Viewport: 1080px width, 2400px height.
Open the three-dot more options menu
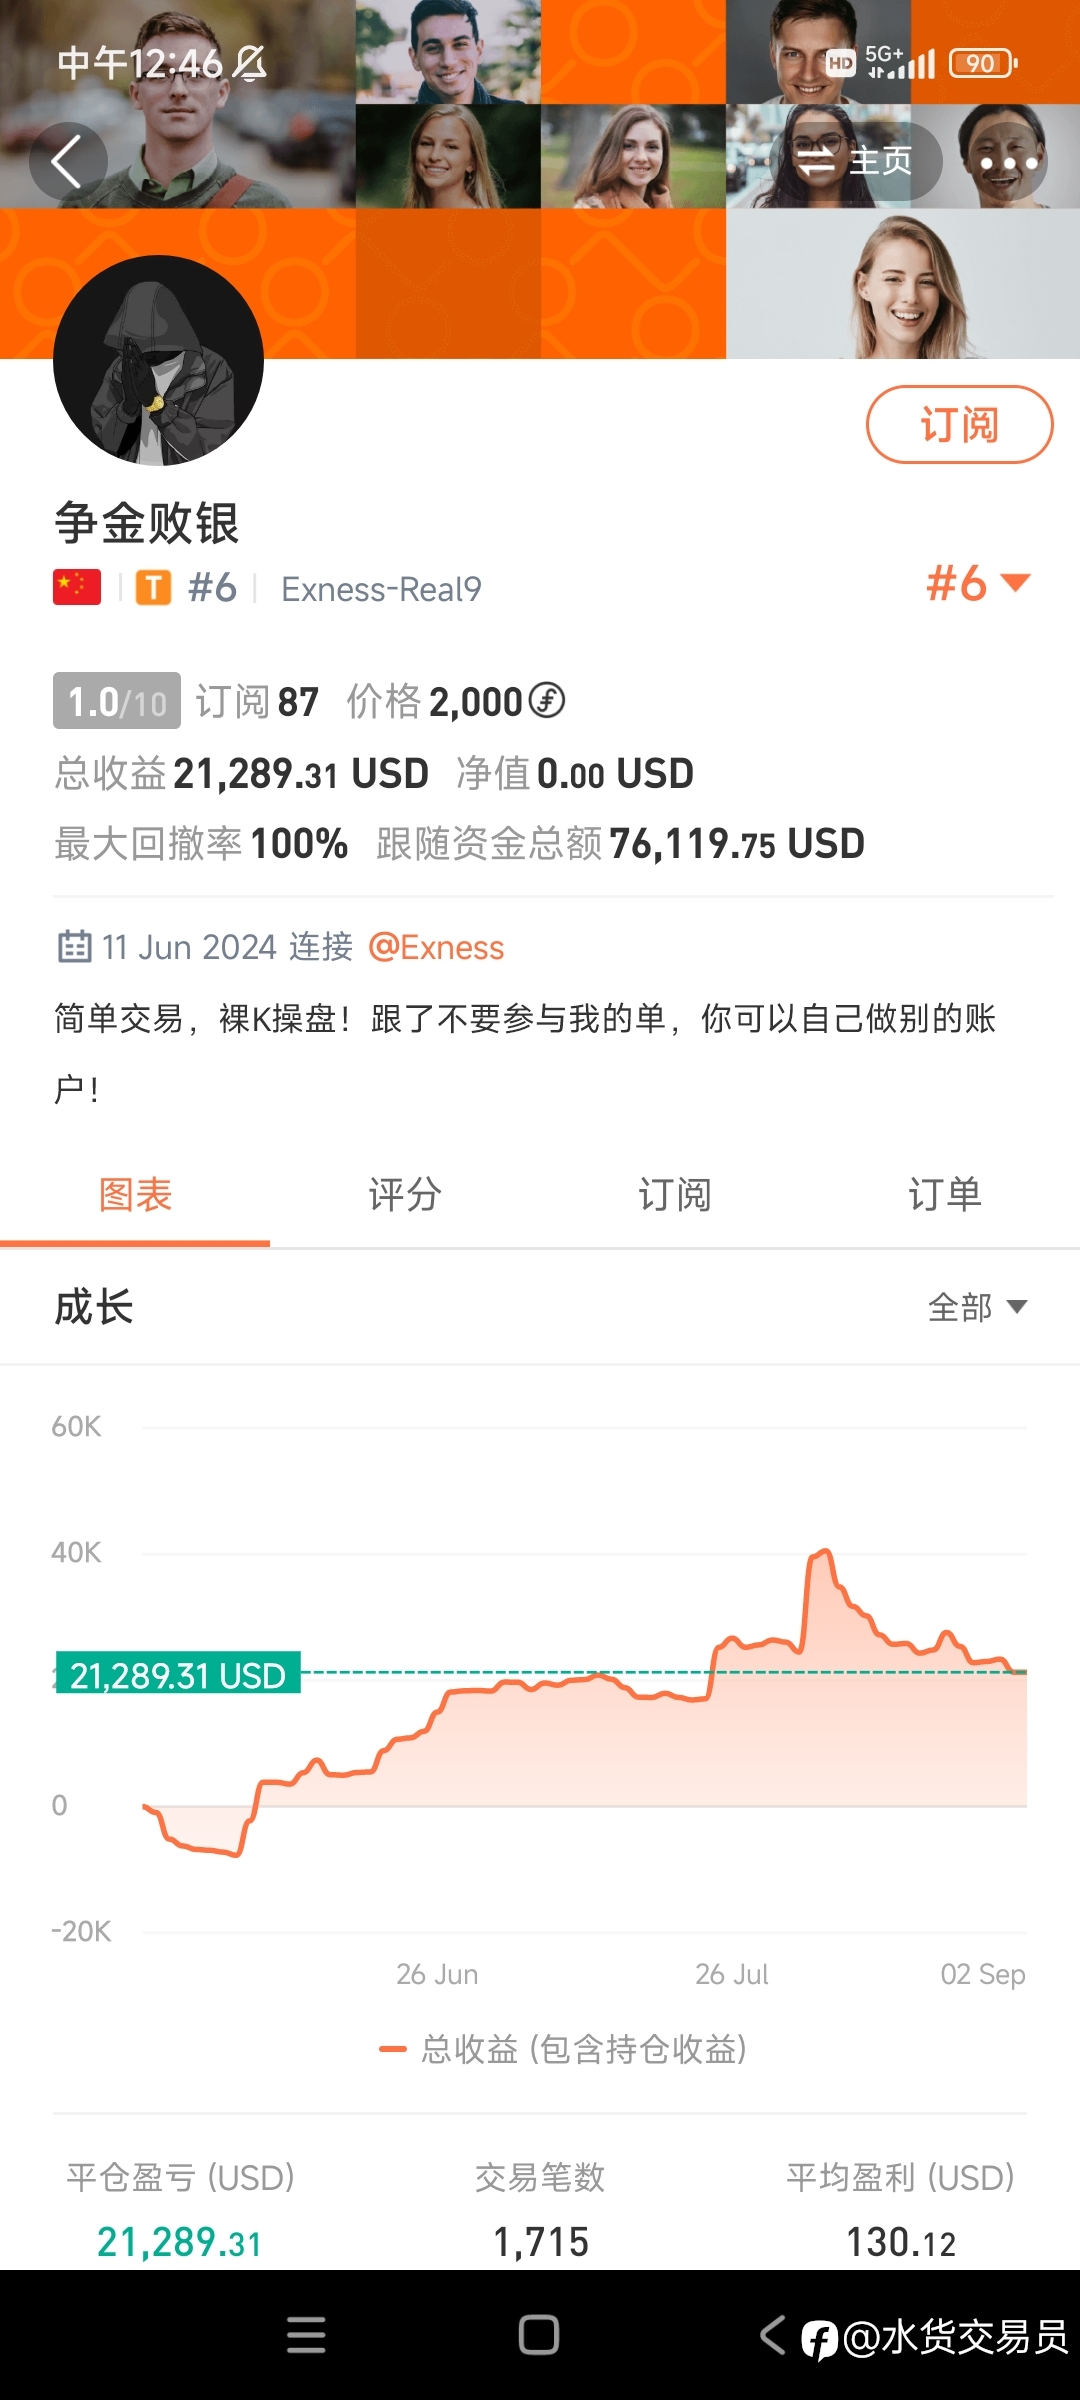pyautogui.click(x=1009, y=162)
